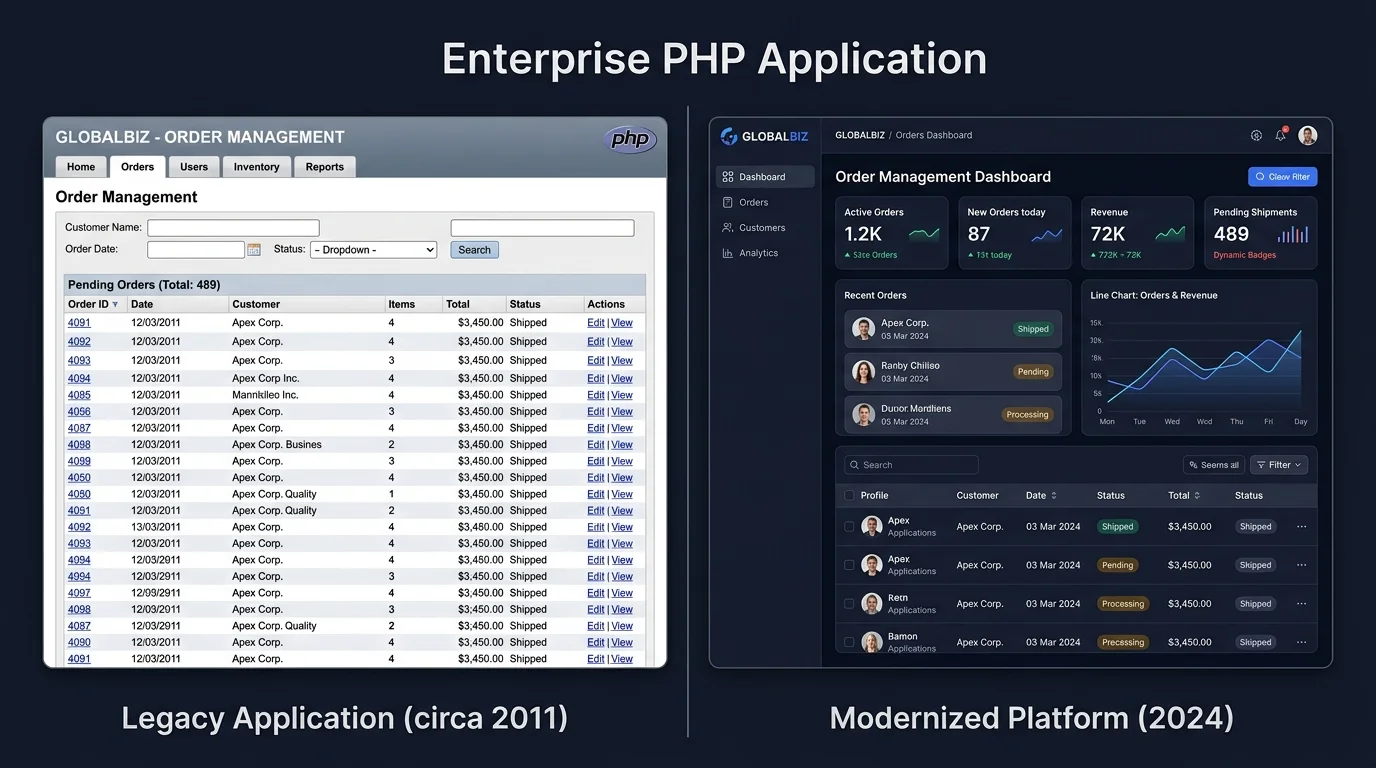The width and height of the screenshot is (1376, 768).
Task: Click the Customers people icon in sidebar
Action: click(728, 227)
